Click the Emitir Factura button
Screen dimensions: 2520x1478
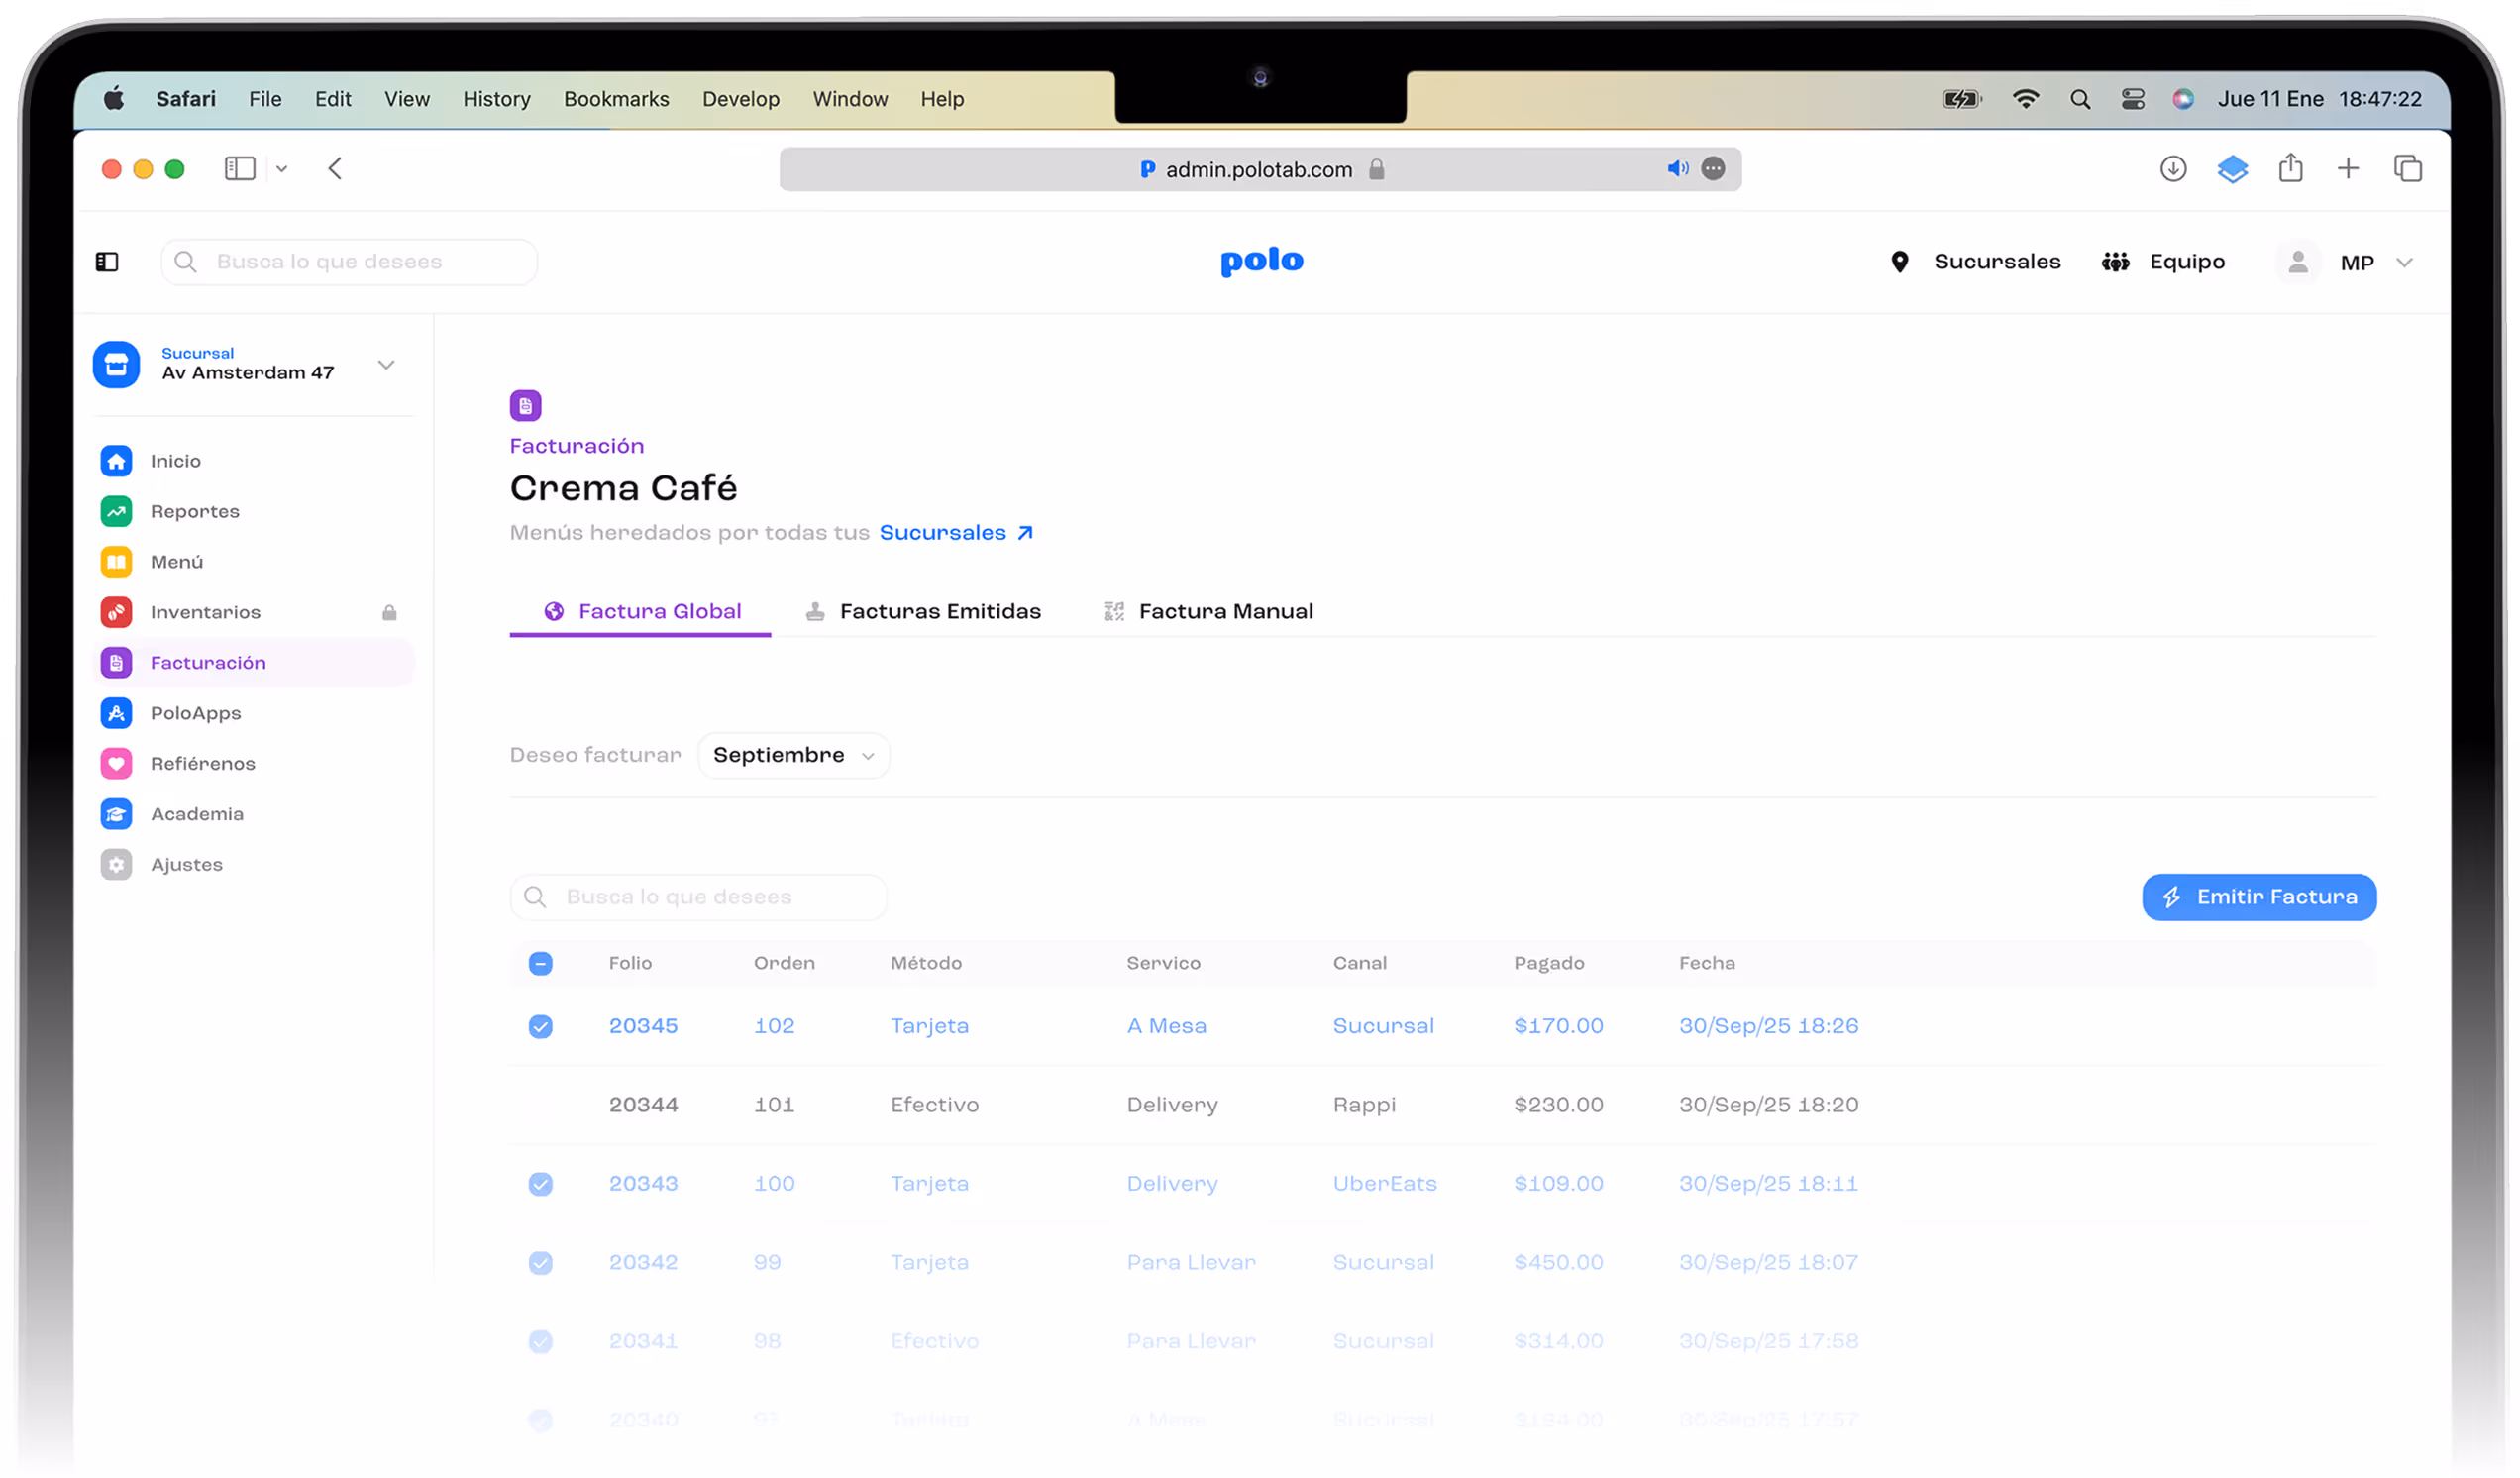(2258, 897)
